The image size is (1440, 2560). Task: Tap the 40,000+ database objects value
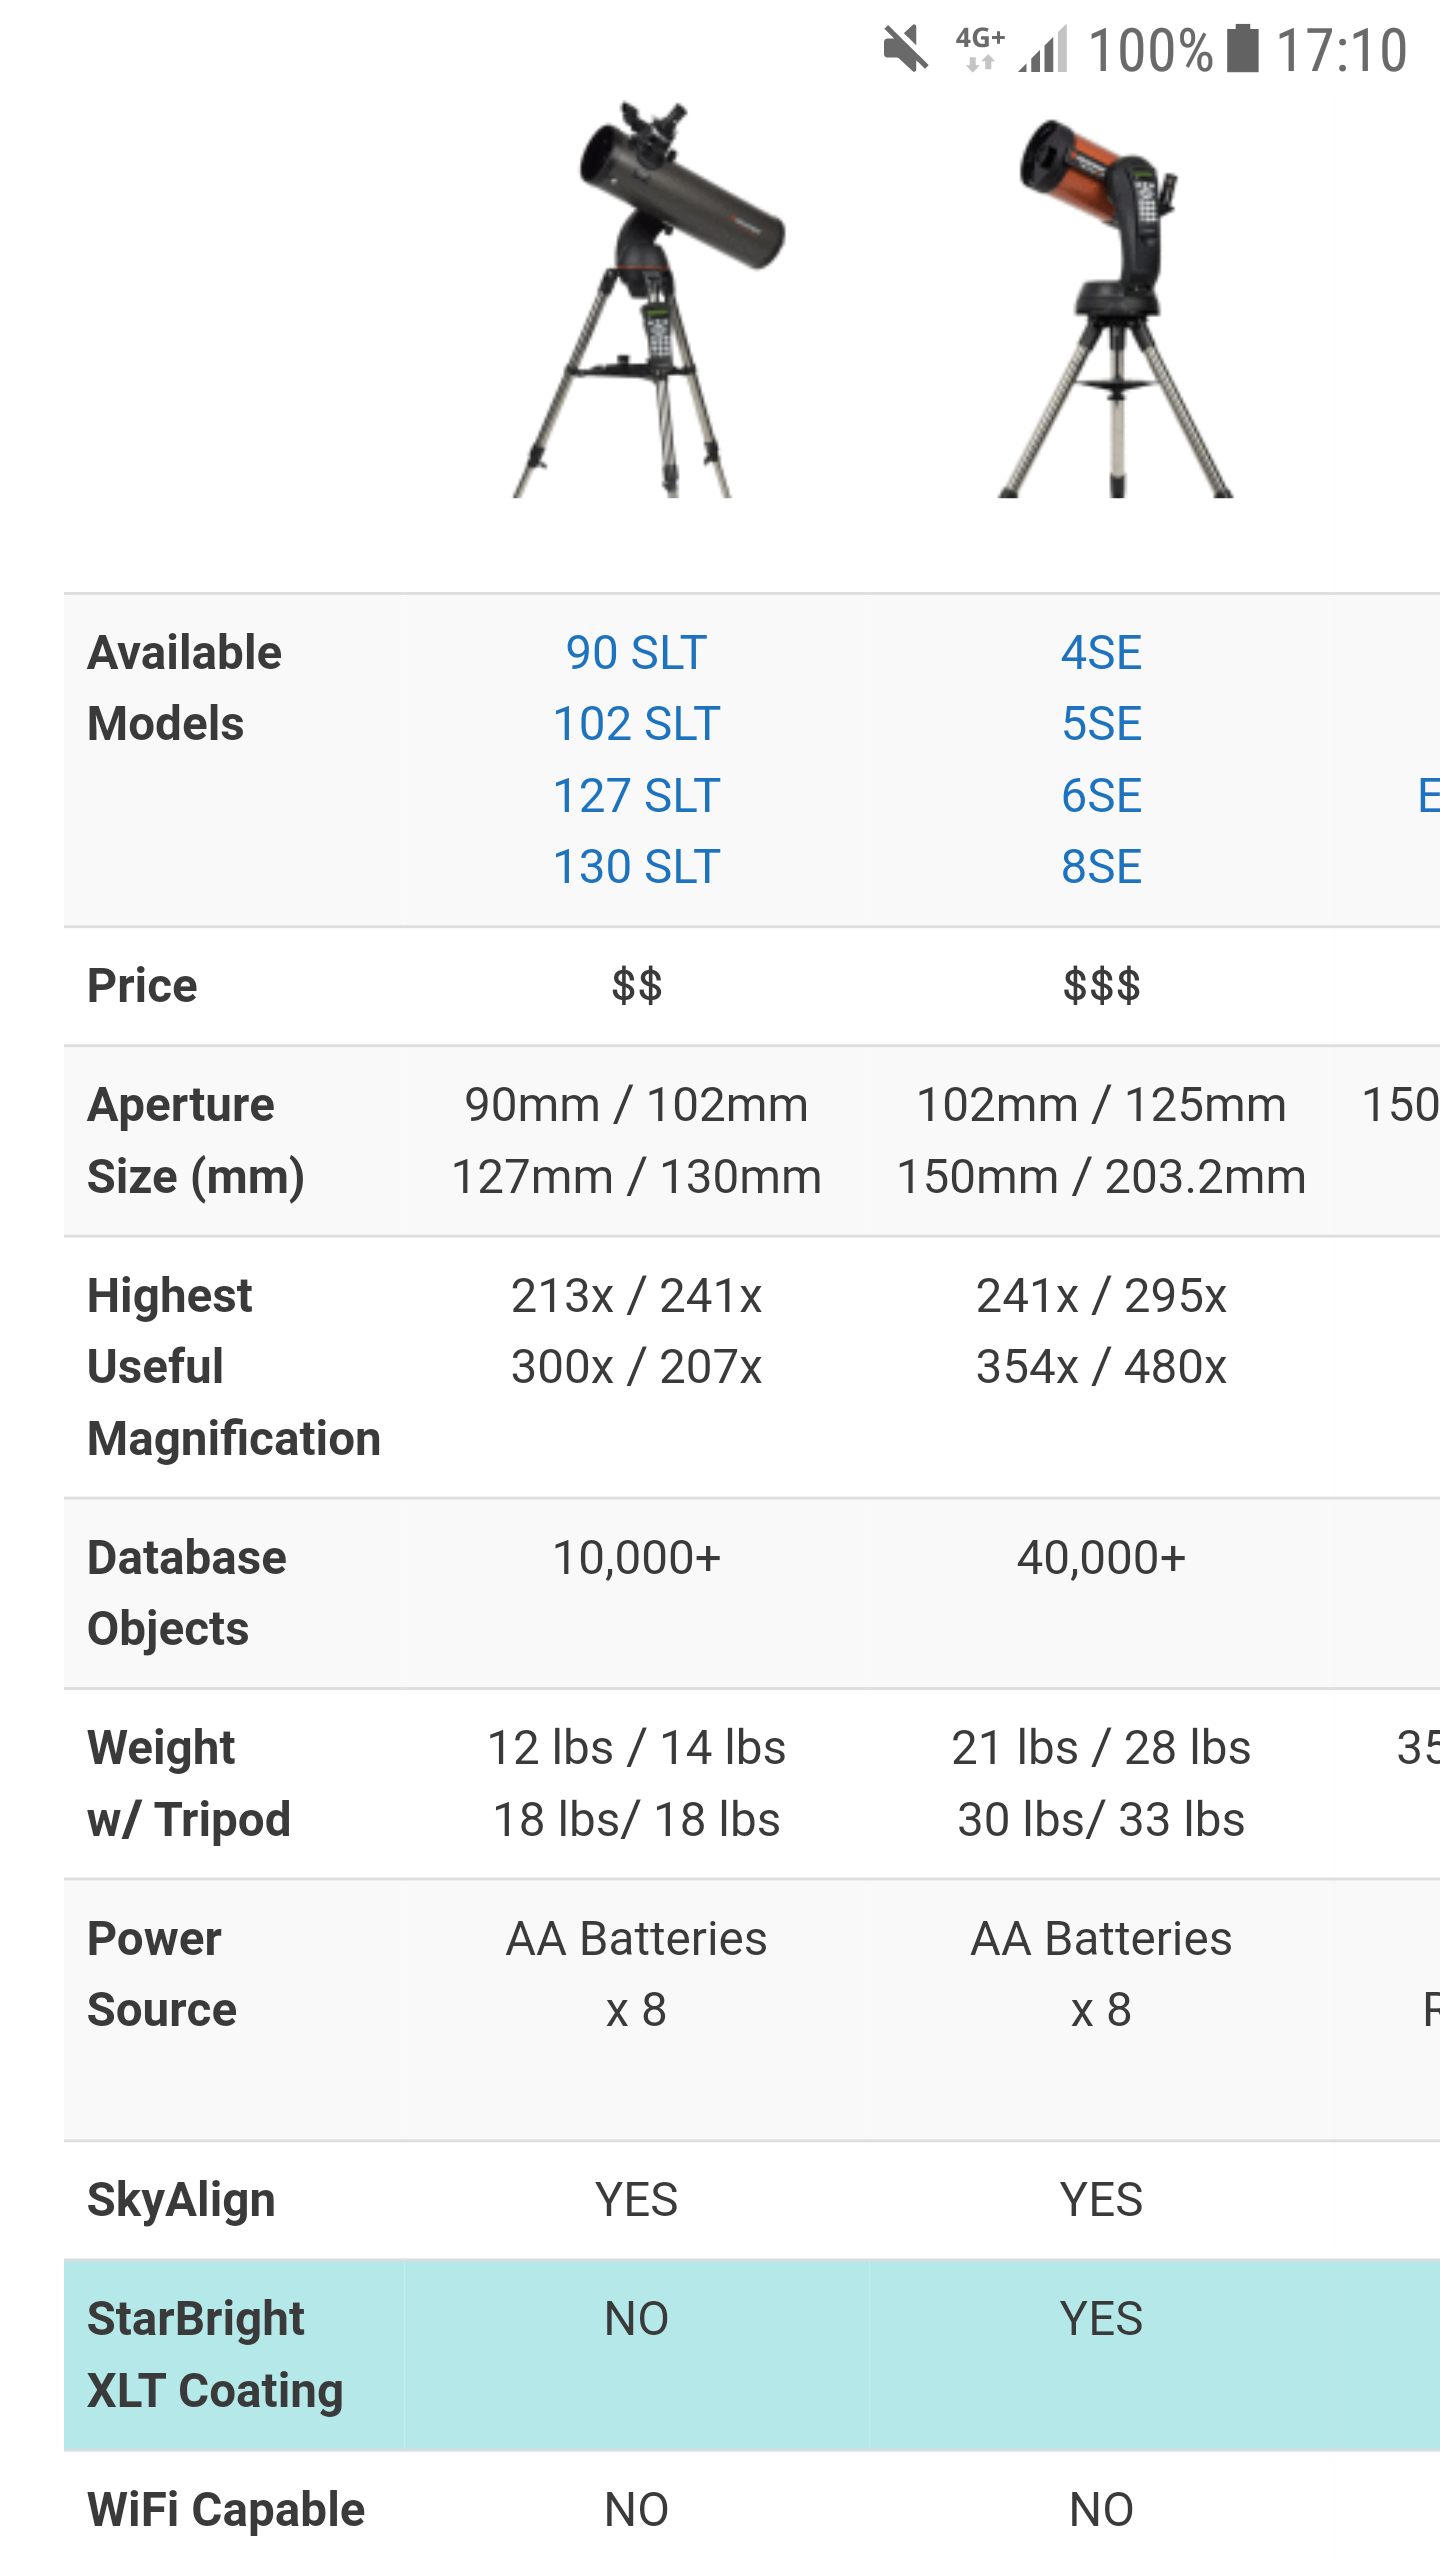click(x=1101, y=1558)
